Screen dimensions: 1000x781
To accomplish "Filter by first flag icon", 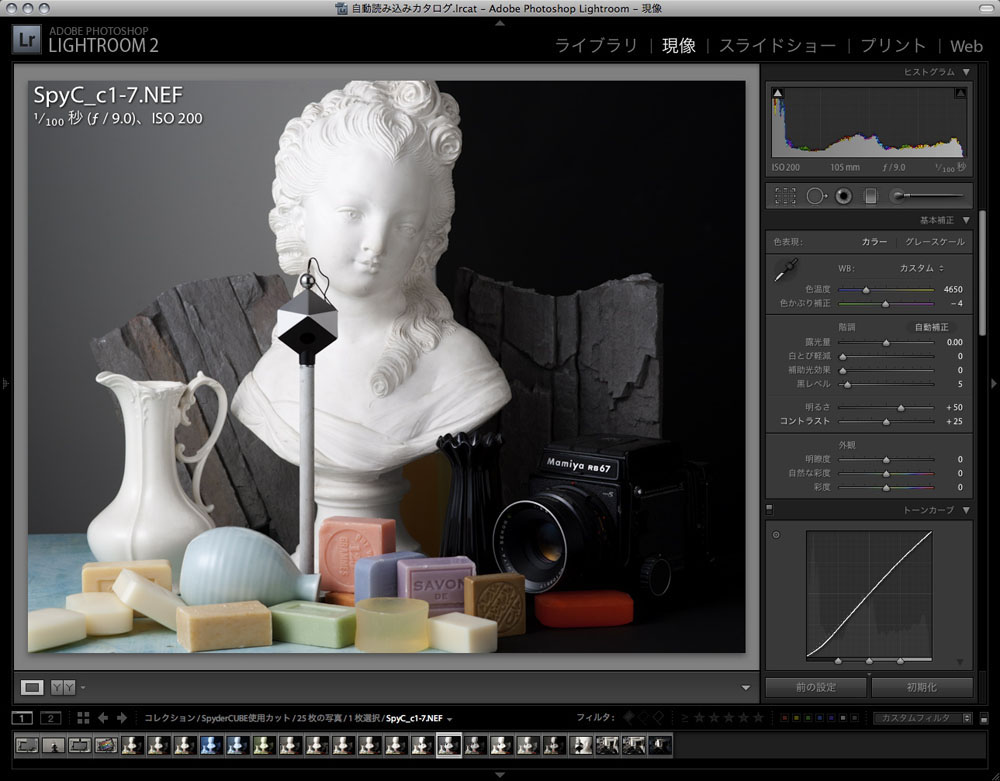I will (629, 718).
